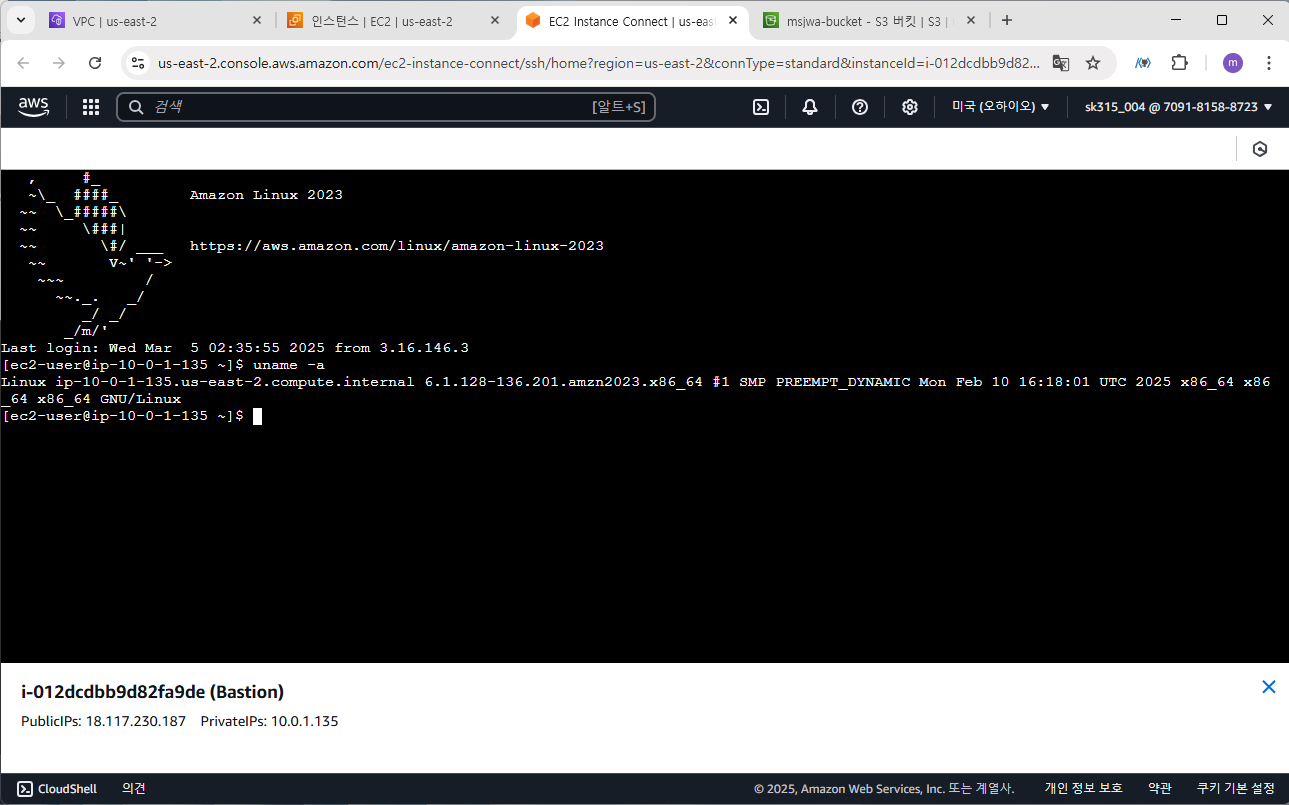The height and width of the screenshot is (805, 1289).
Task: Click the blue extension icon beside puzzle
Action: click(x=1142, y=63)
